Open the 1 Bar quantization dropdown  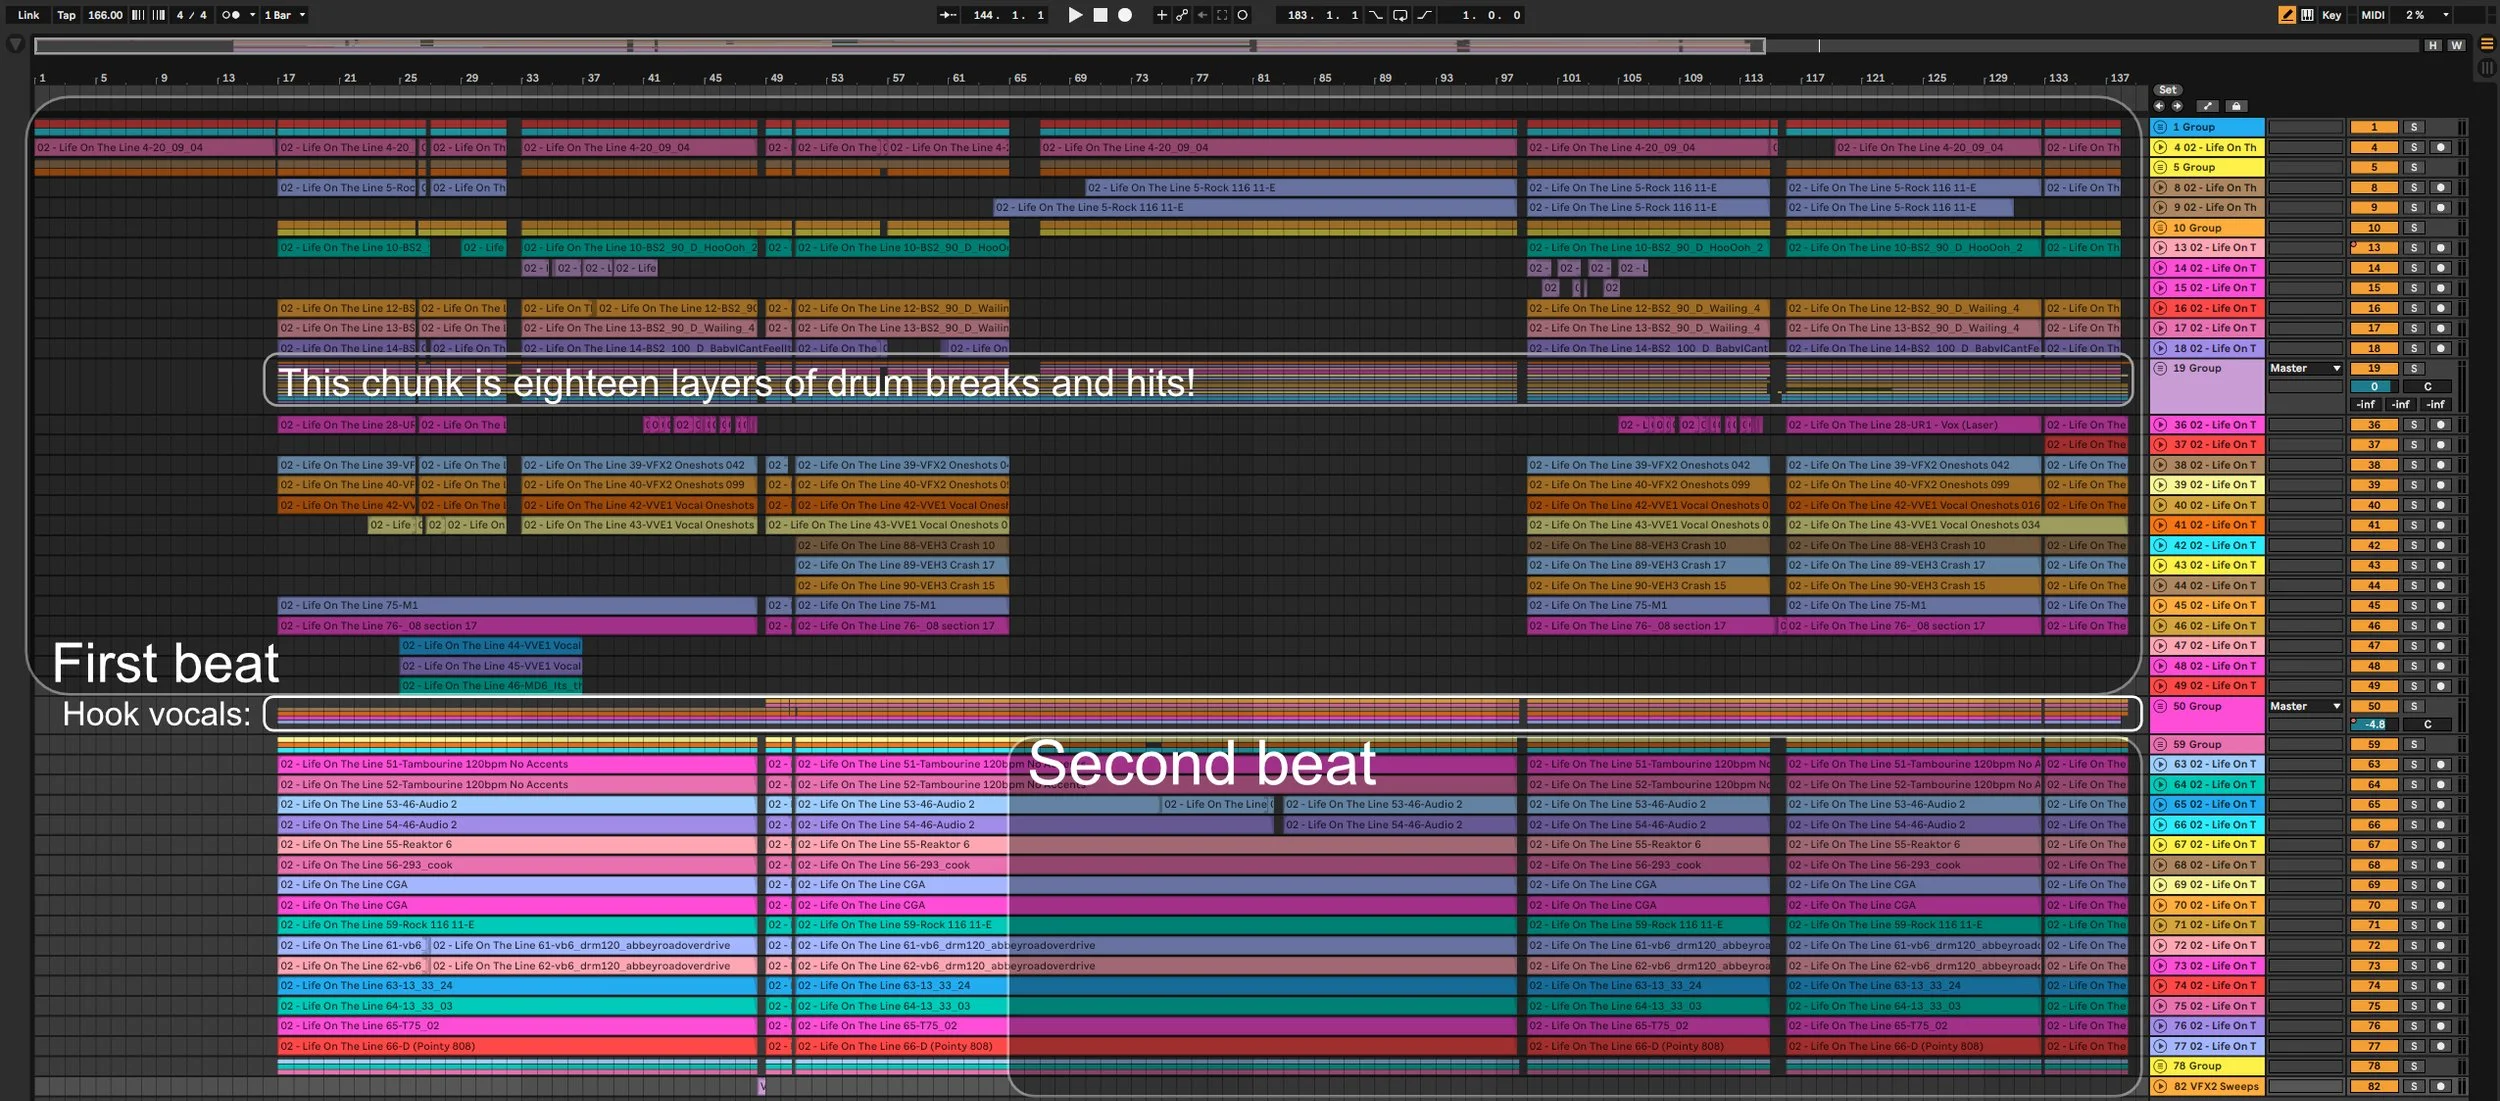point(285,15)
